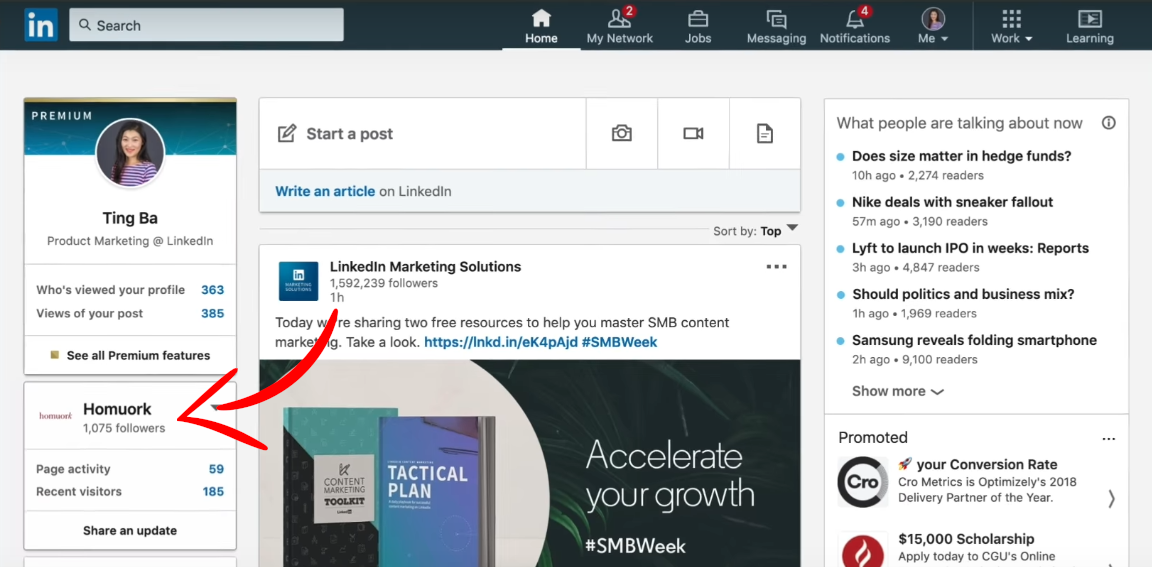Viewport: 1152px width, 567px height.
Task: Open 'Should politics and business mix?' story
Action: (963, 295)
